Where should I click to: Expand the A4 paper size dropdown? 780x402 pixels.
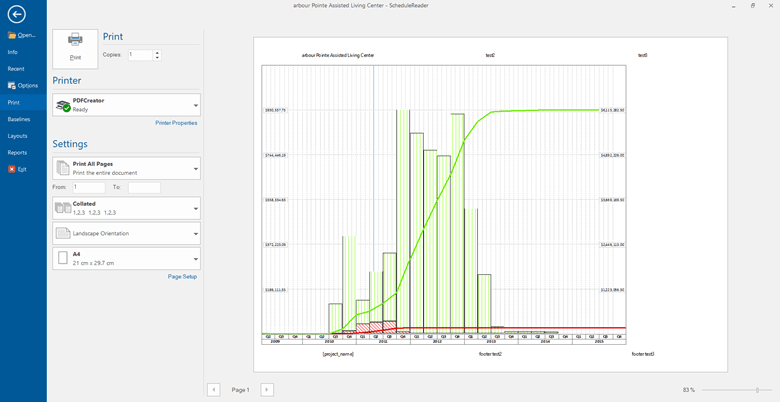point(195,259)
